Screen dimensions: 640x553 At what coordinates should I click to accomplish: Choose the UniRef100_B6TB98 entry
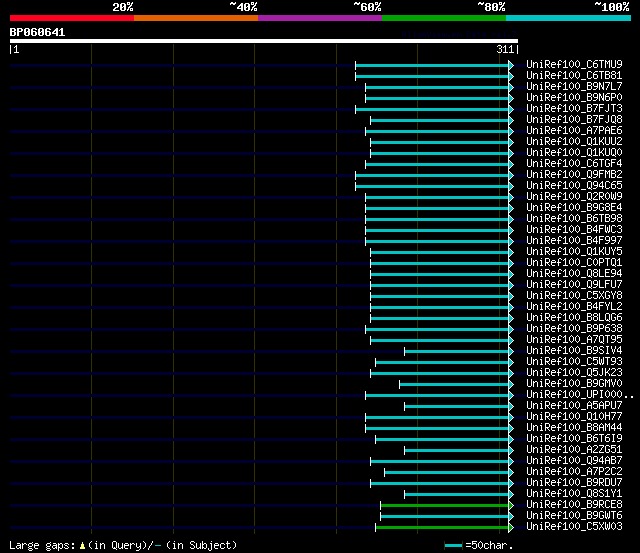(x=574, y=218)
